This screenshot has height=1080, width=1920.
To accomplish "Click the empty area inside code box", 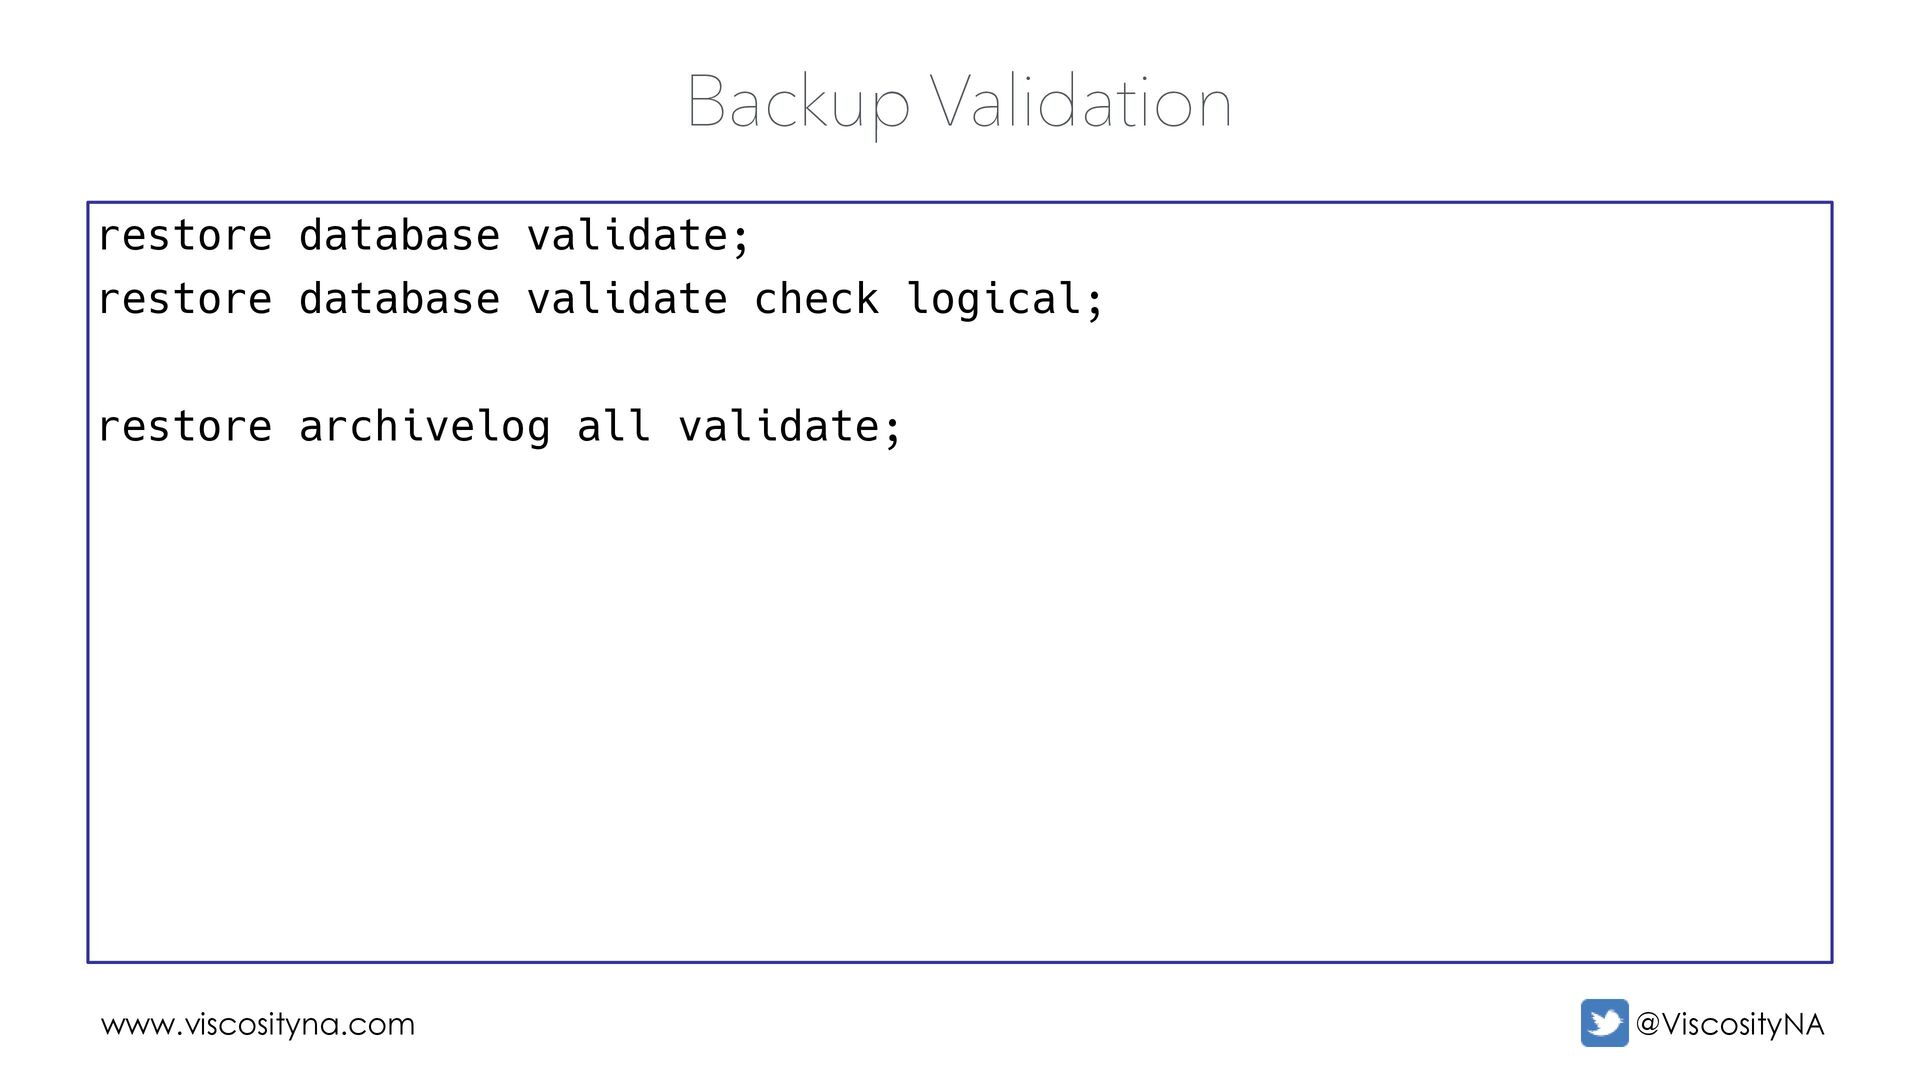I will click(960, 700).
